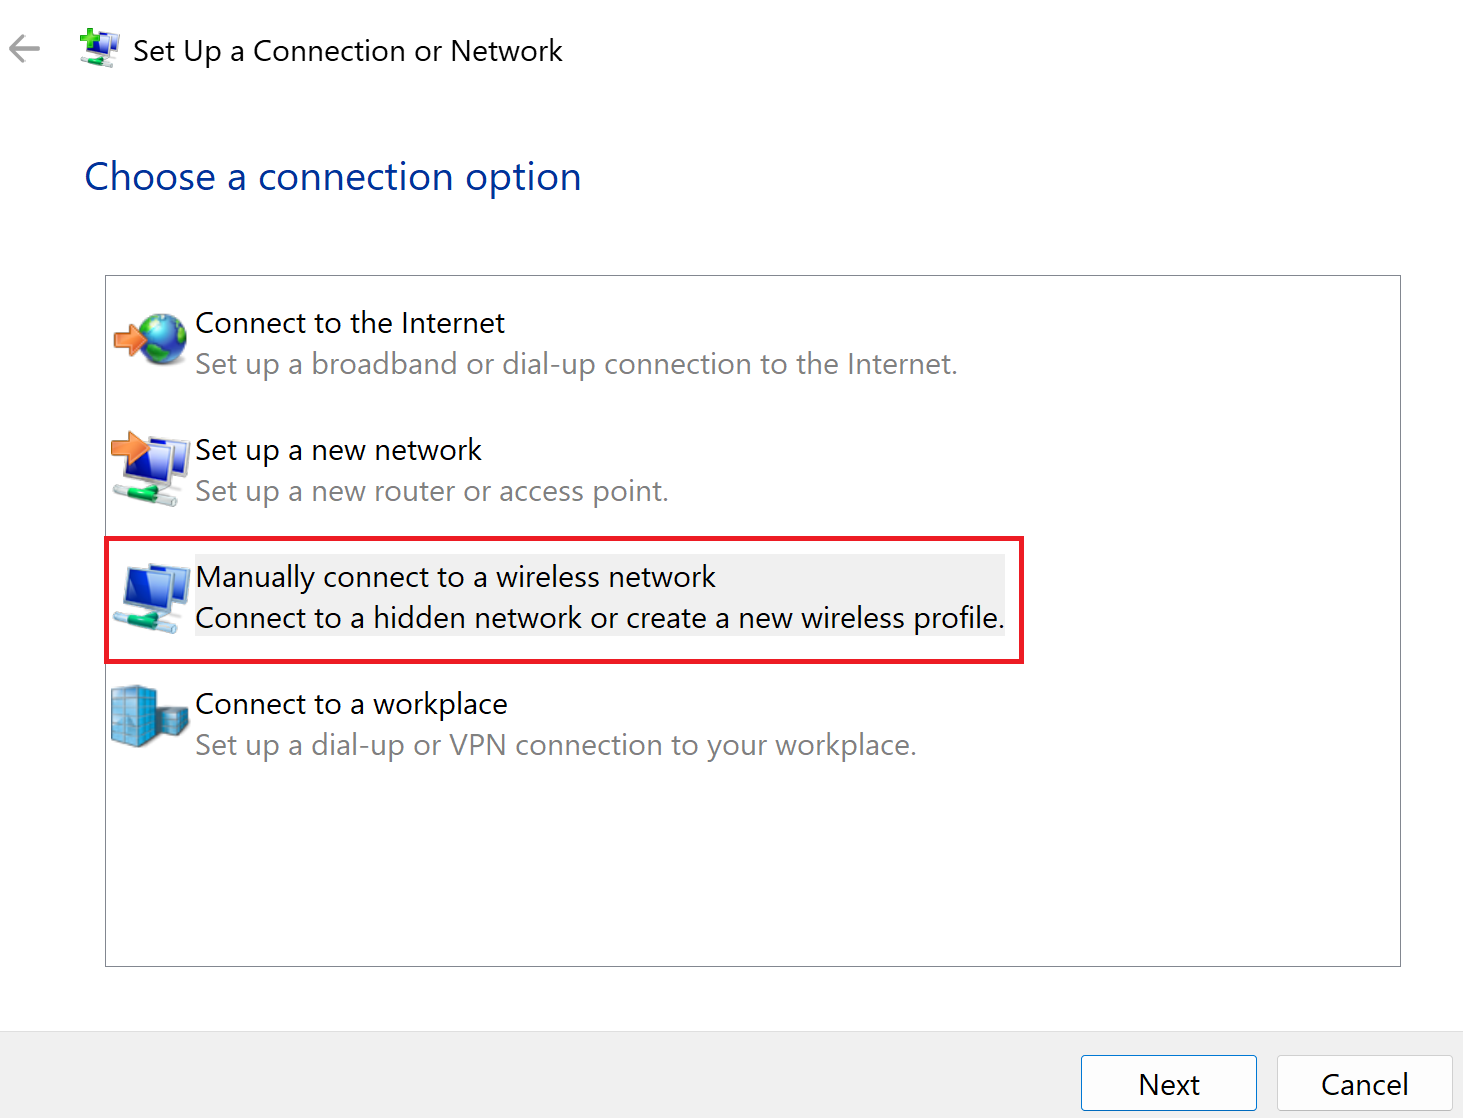The width and height of the screenshot is (1463, 1118).
Task: Click the Choose a connection option heading
Action: pos(333,177)
